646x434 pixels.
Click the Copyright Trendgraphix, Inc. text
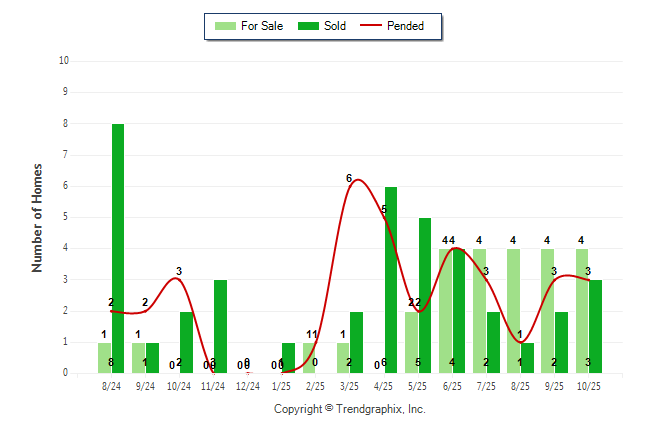(x=350, y=409)
